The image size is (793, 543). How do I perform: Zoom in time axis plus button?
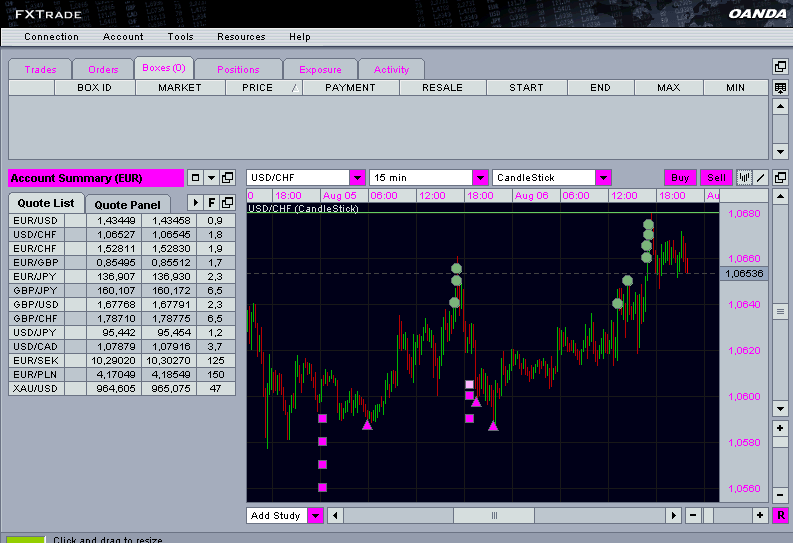pos(760,516)
